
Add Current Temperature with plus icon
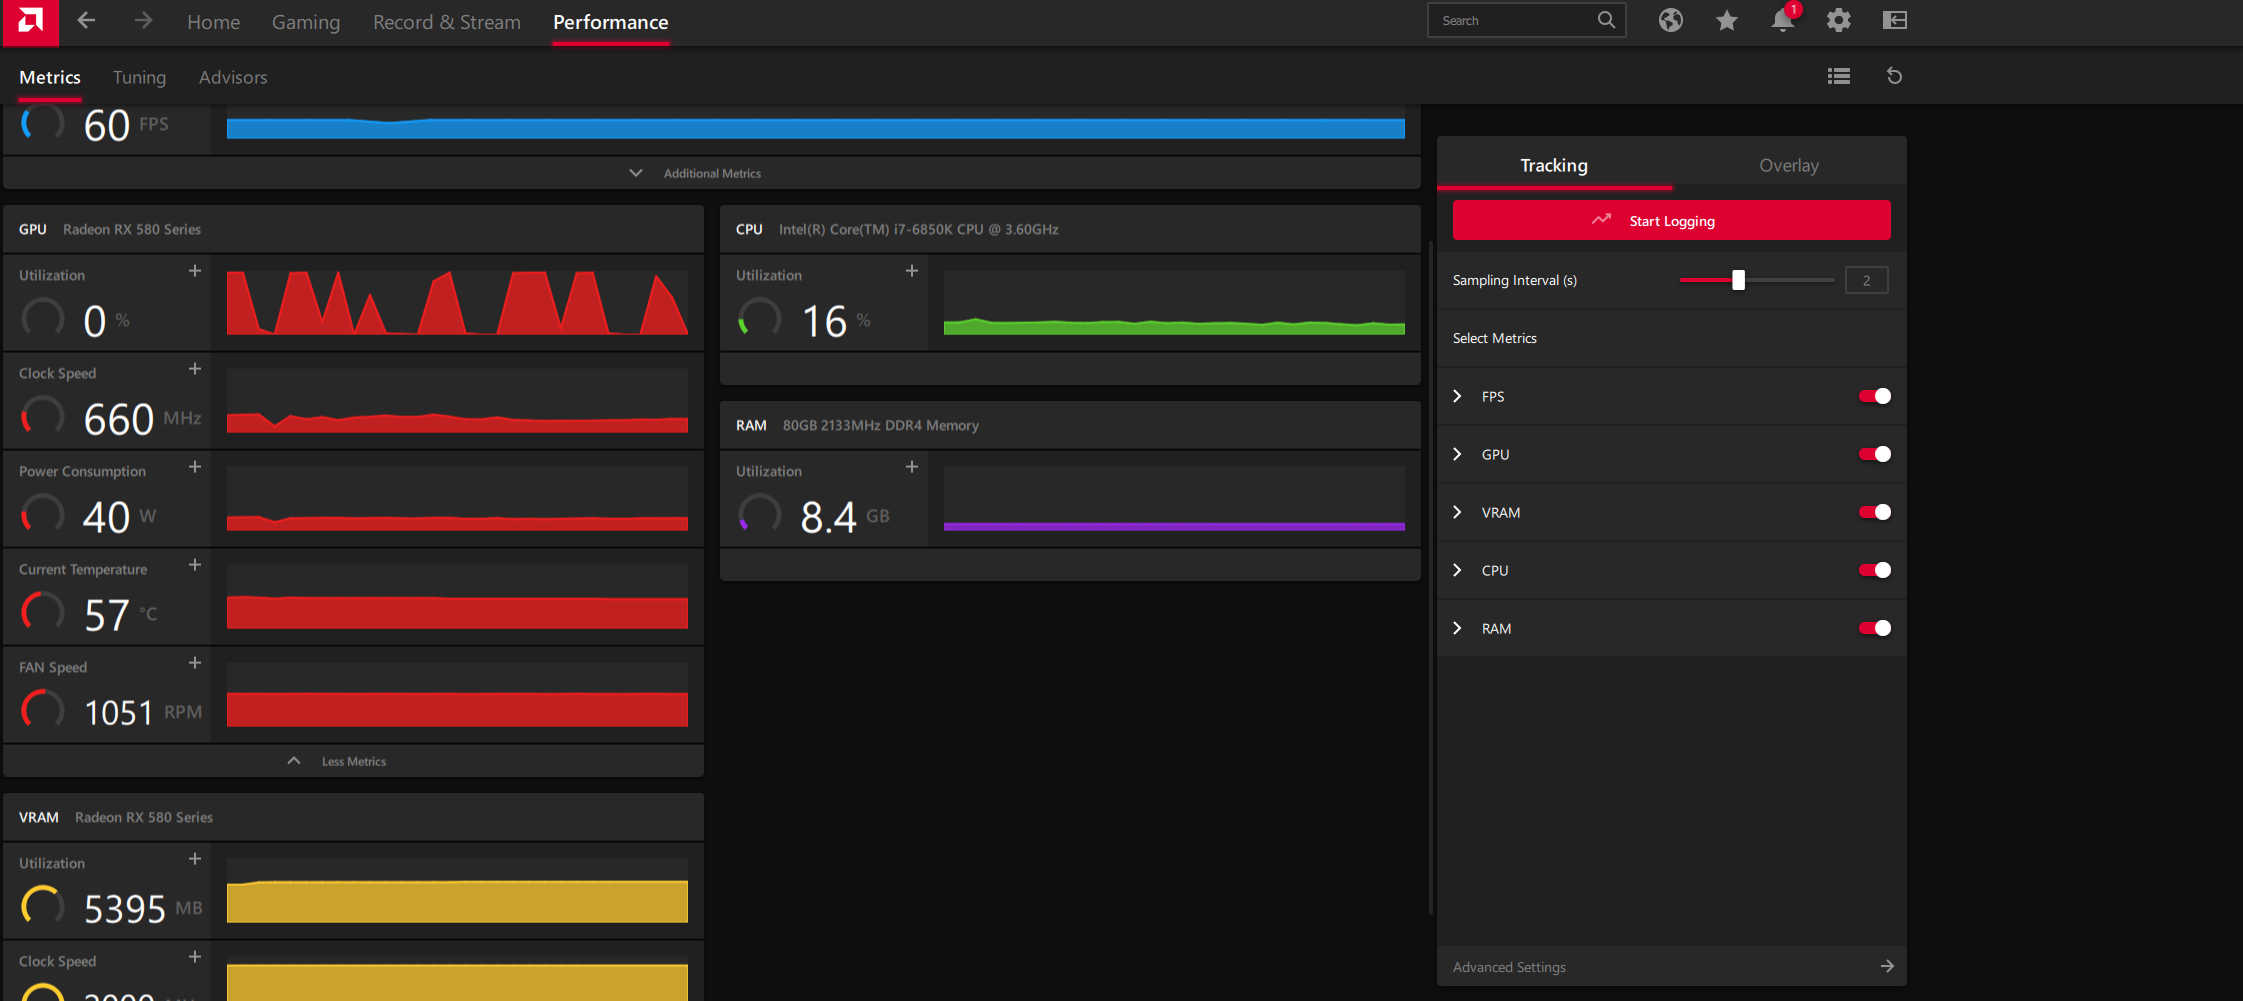[195, 565]
